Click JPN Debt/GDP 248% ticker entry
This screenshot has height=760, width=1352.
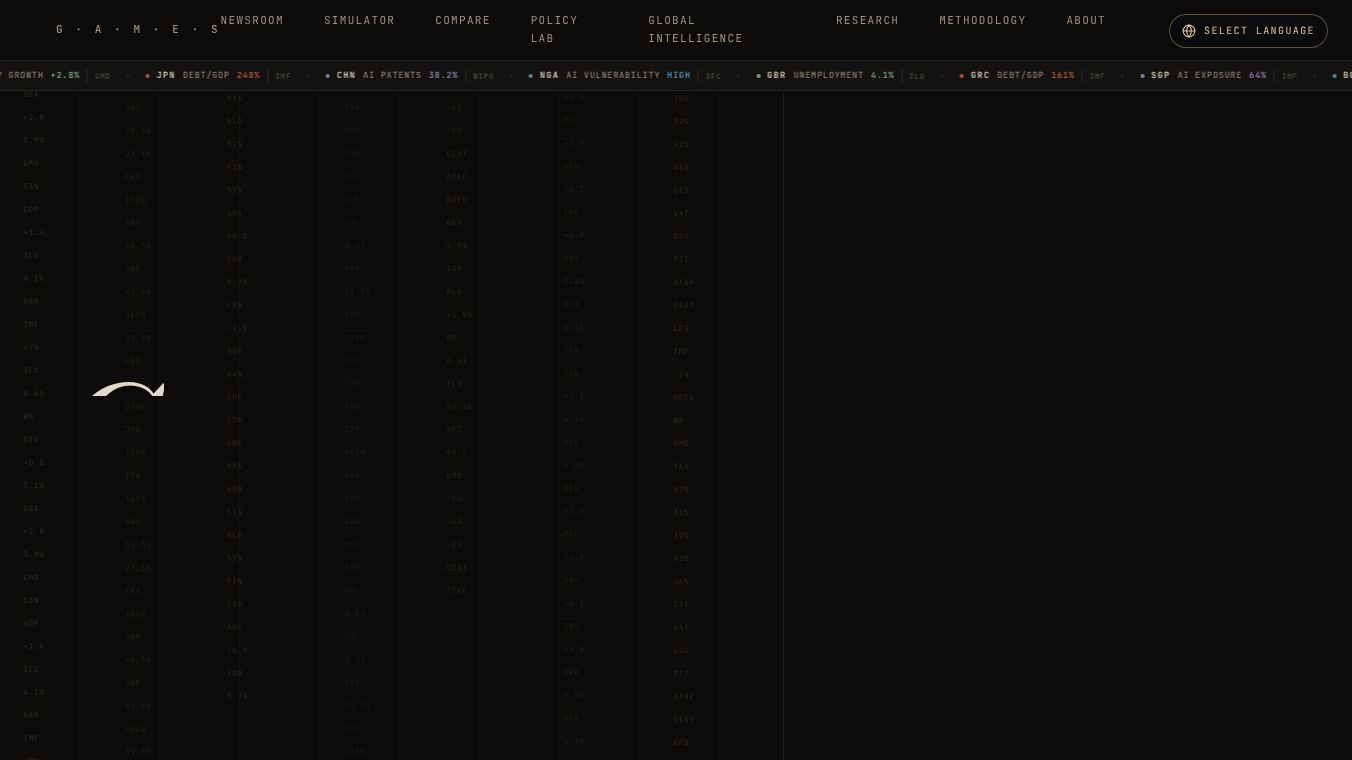[x=218, y=76]
